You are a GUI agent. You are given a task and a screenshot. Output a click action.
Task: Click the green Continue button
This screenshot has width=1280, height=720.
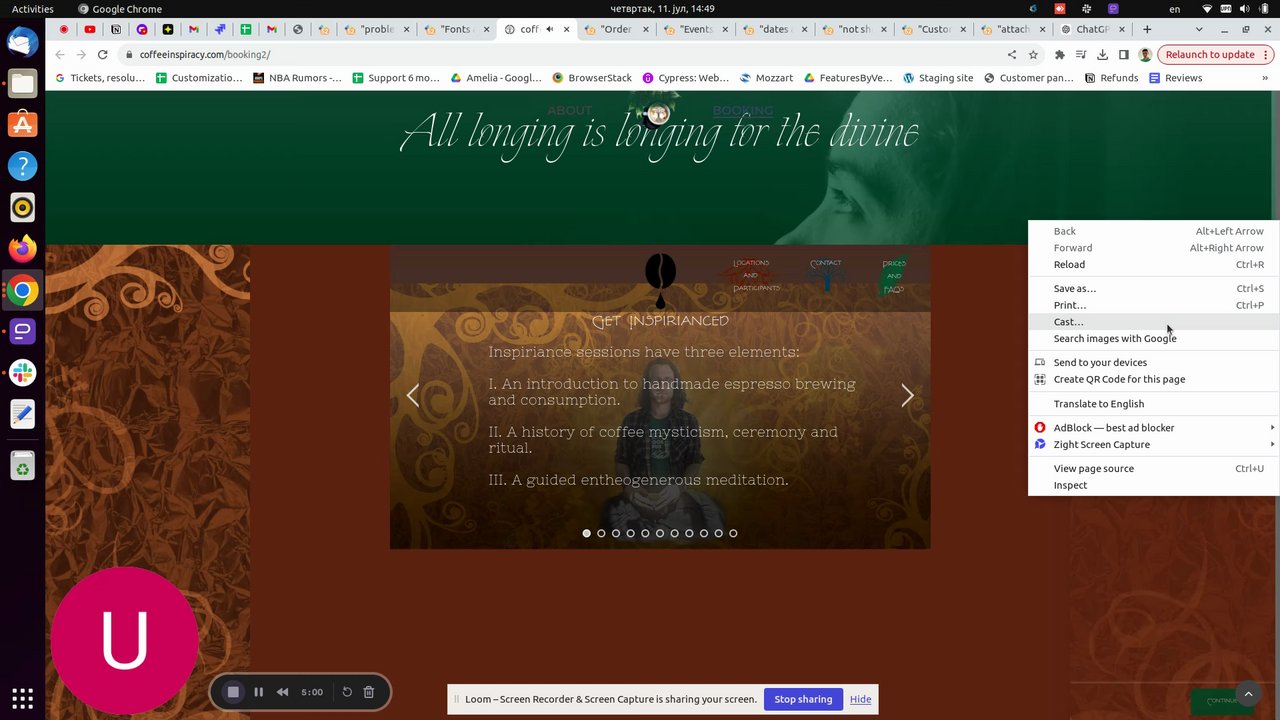[x=1217, y=701]
